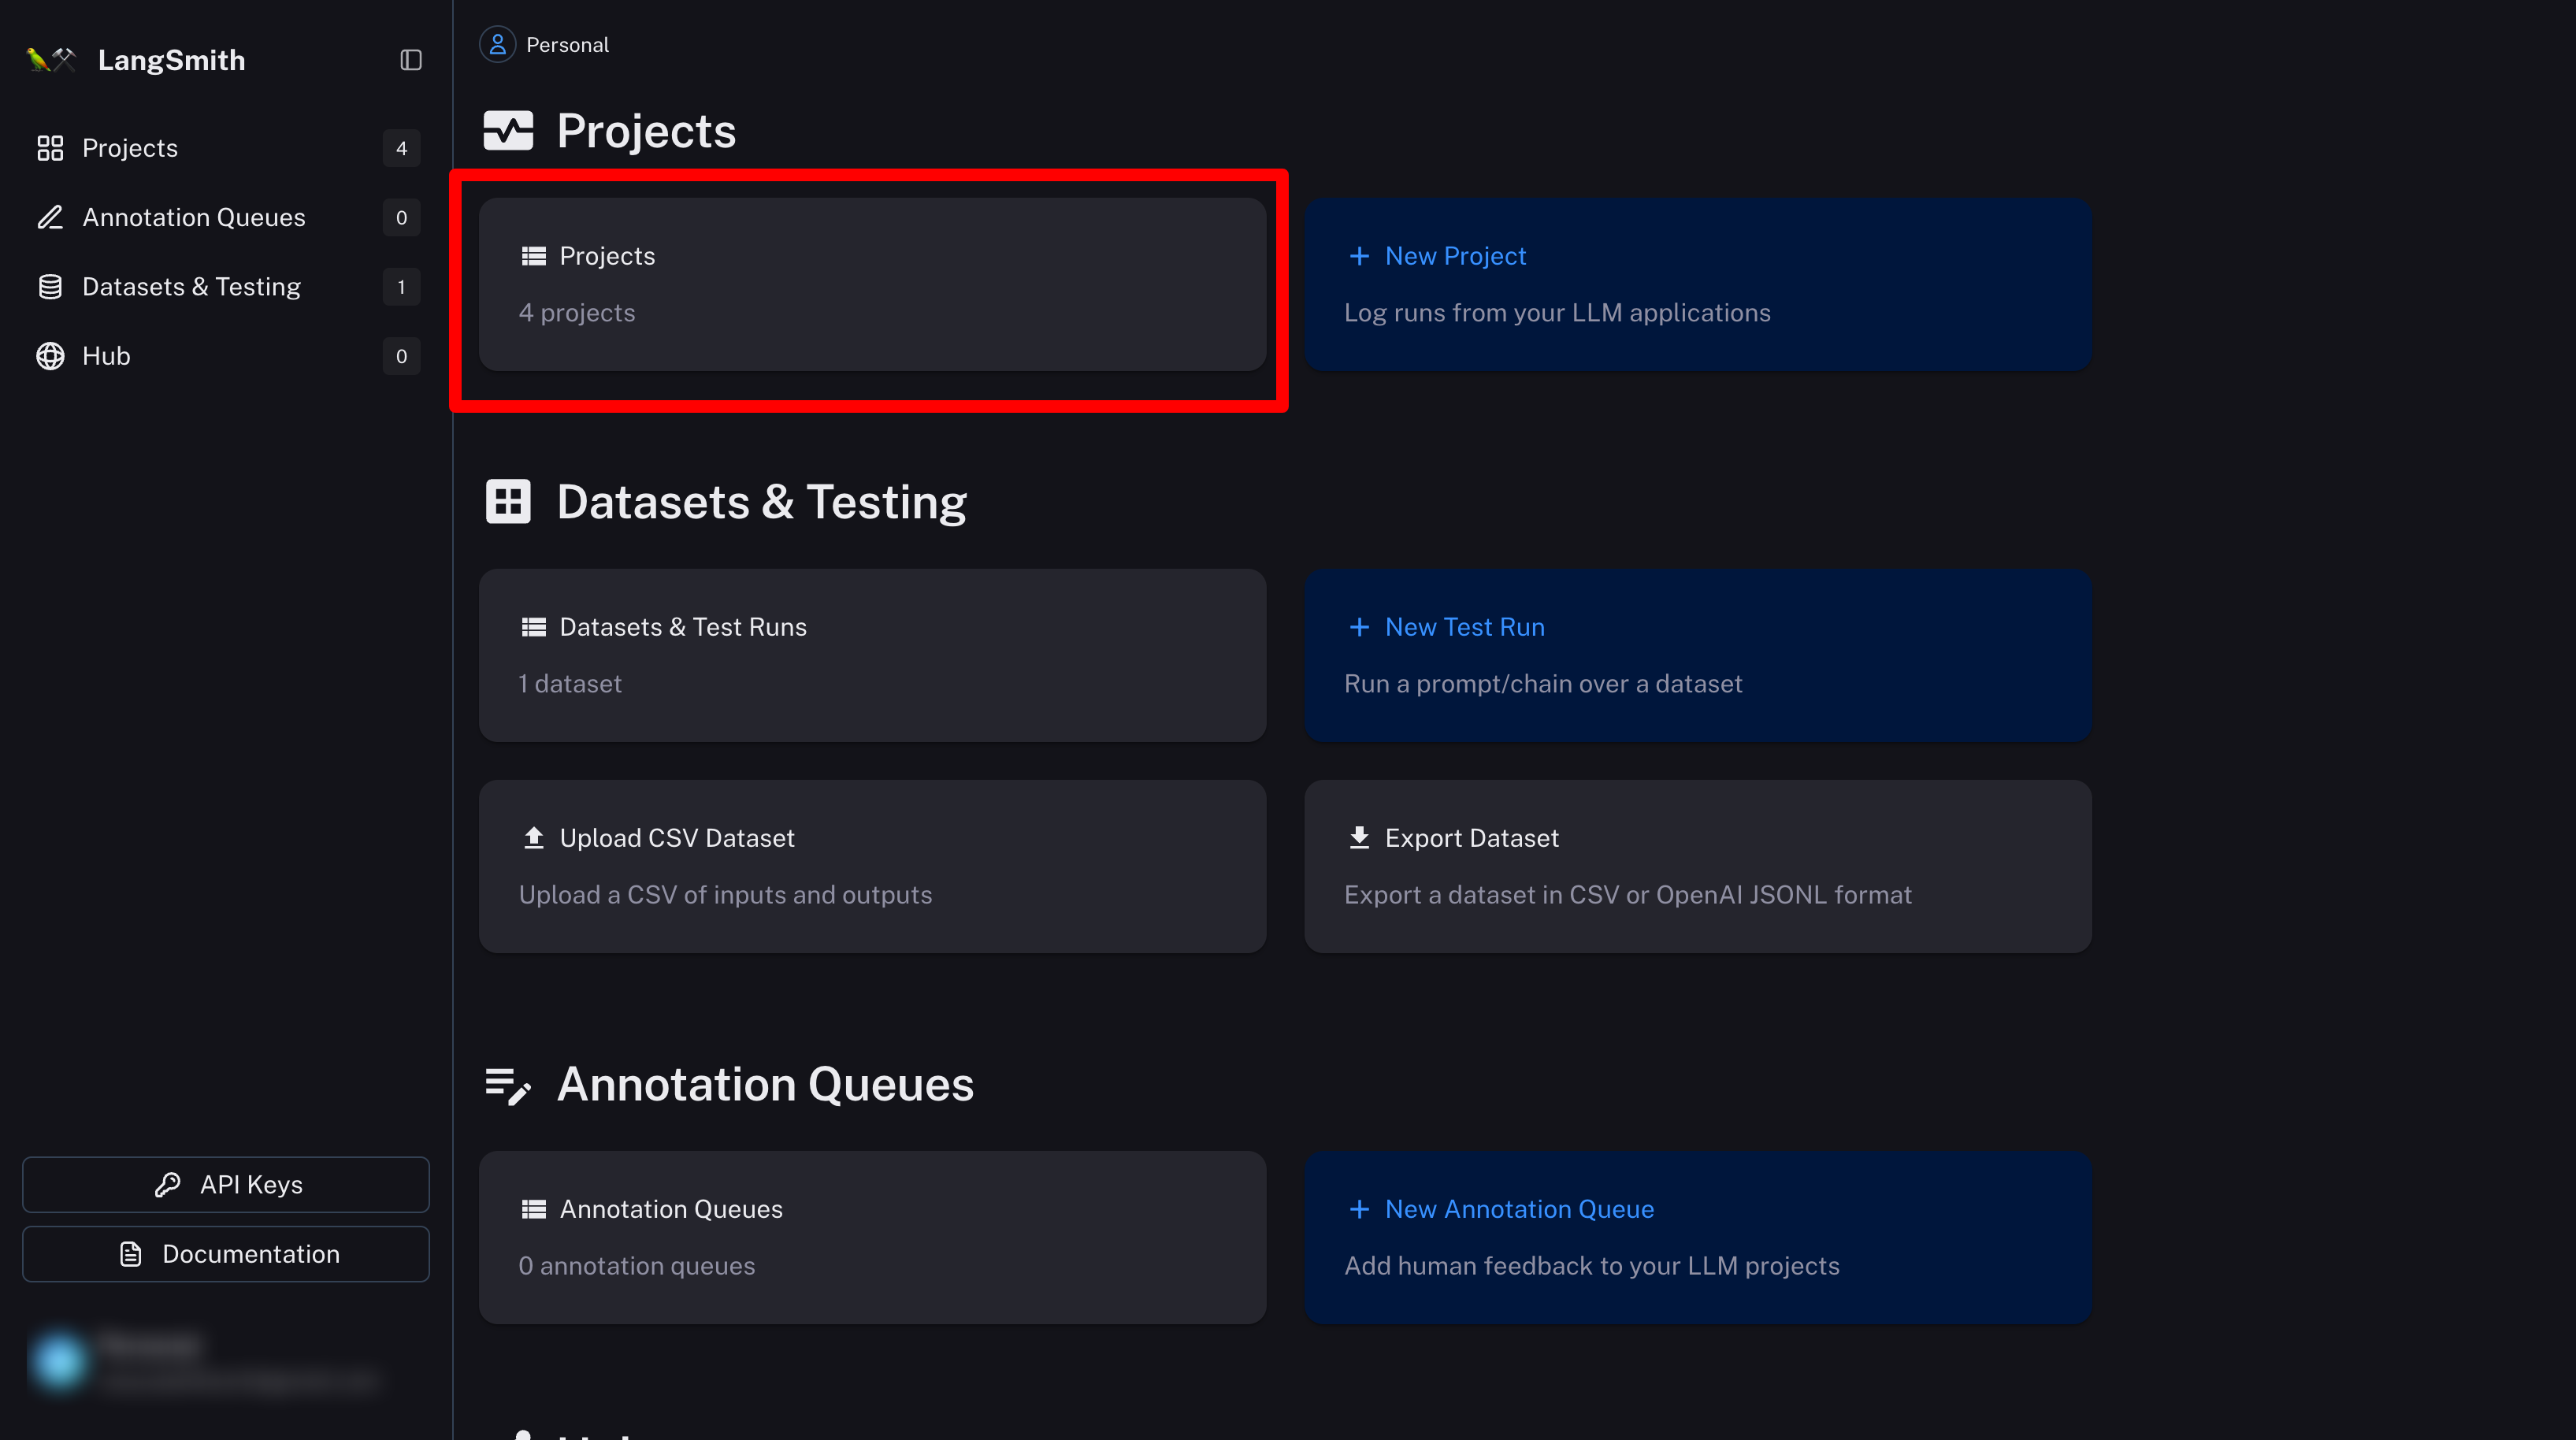Click 'Add human feedback to your LLM projects' text
This screenshot has height=1440, width=2576.
coord(1592,1266)
